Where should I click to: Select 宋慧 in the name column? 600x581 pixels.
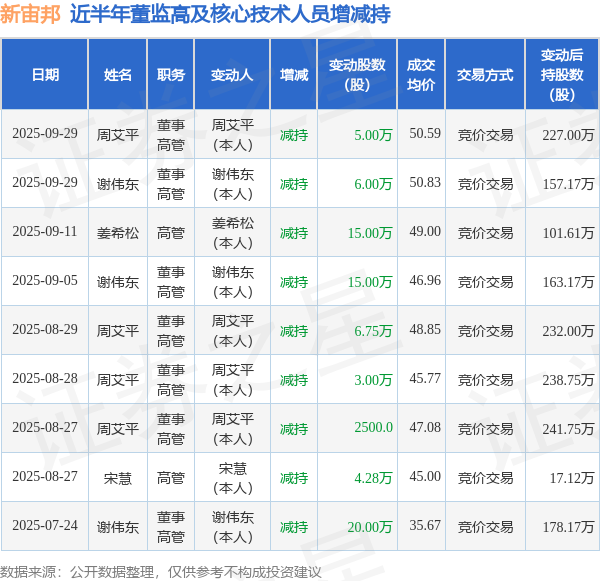(x=117, y=478)
